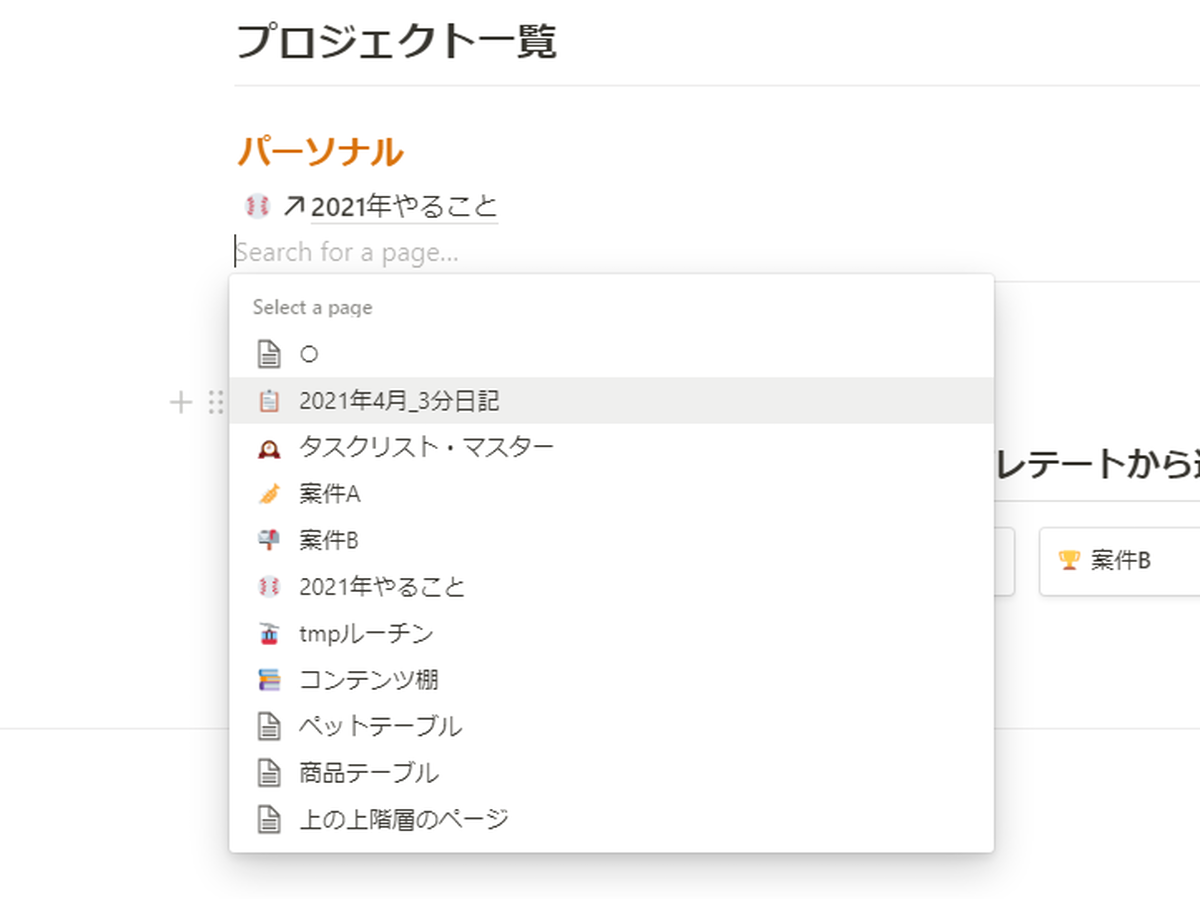
Task: Select 2021年4月_3分日記 from the page list
Action: pos(611,401)
